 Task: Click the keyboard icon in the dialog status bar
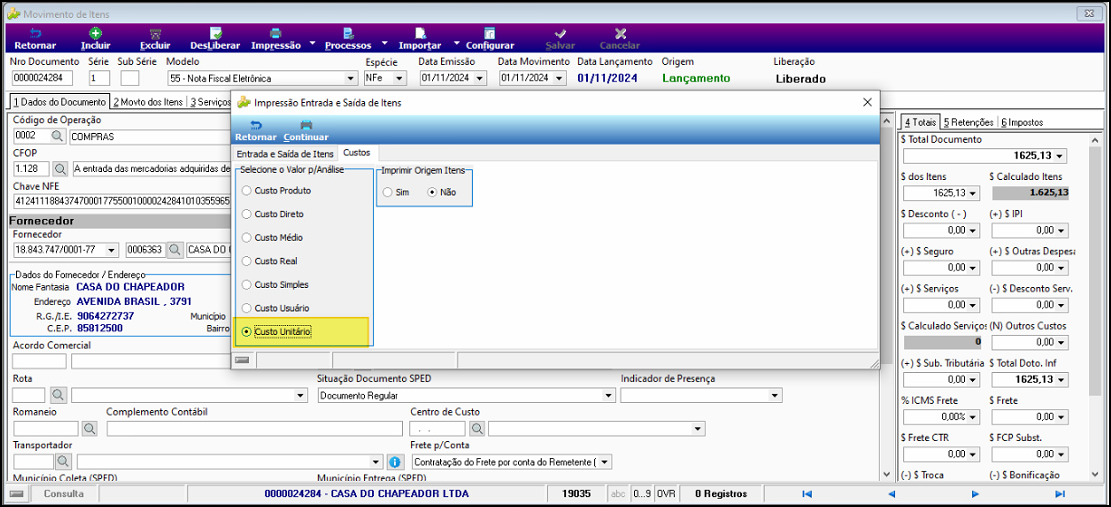242,360
